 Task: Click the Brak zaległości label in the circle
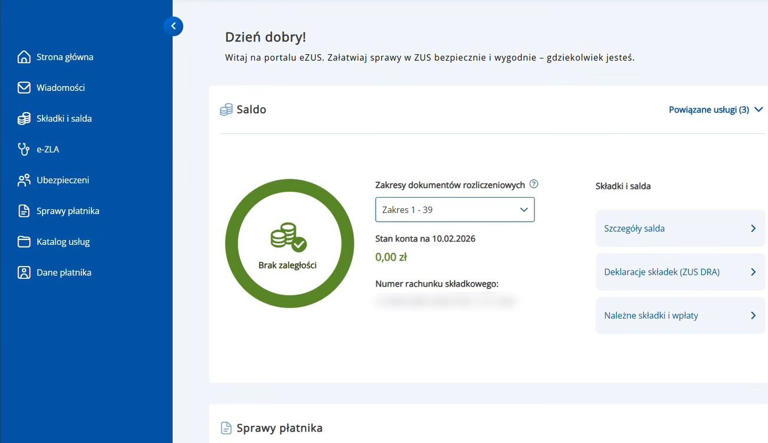[x=288, y=265]
